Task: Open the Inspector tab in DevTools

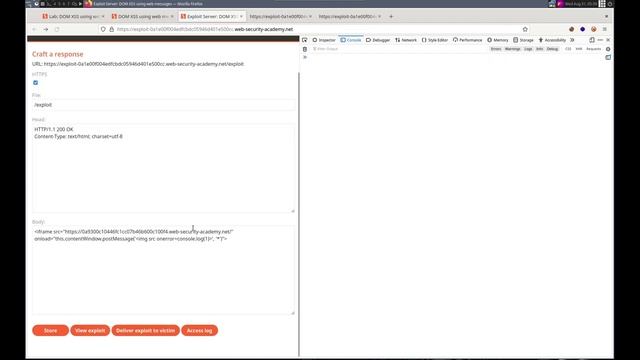Action: 324,40
